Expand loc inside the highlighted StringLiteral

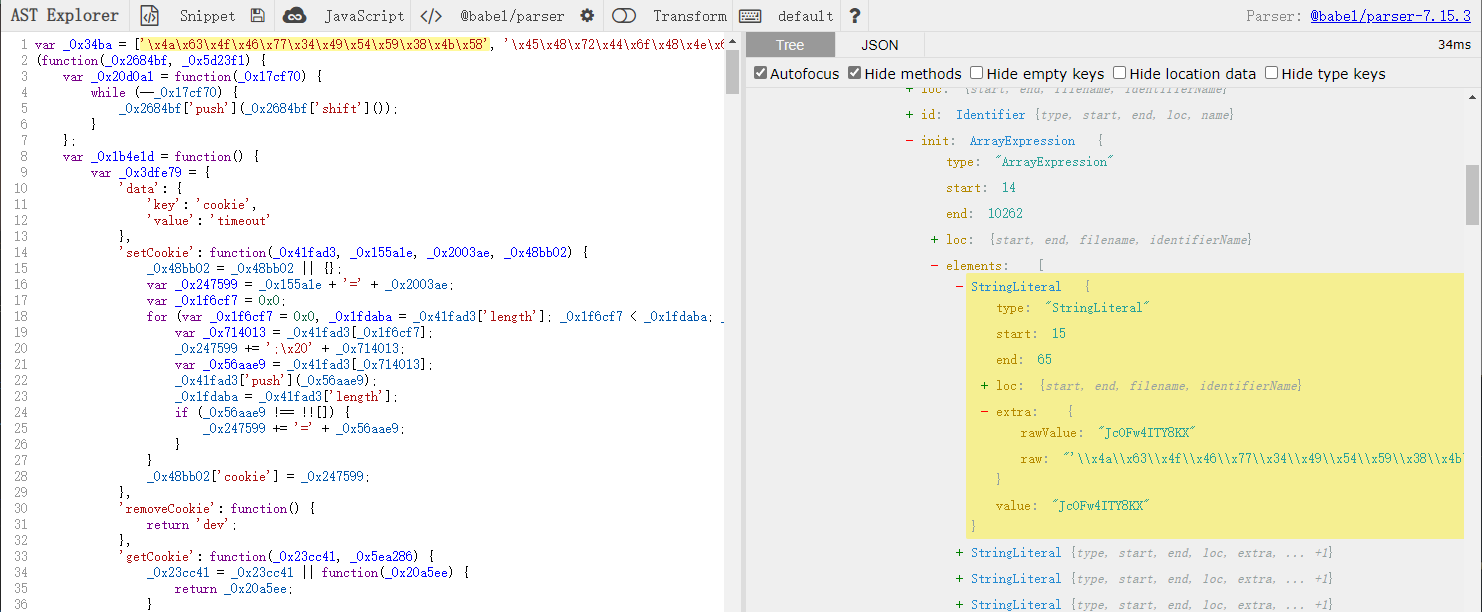(985, 385)
